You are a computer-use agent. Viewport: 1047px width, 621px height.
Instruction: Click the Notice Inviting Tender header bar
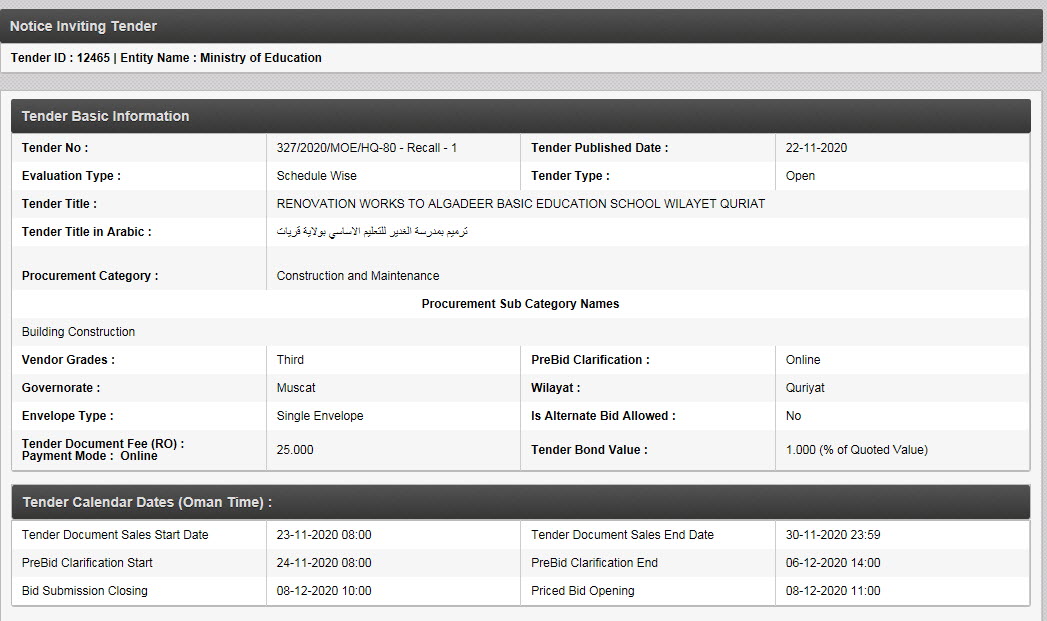click(523, 26)
